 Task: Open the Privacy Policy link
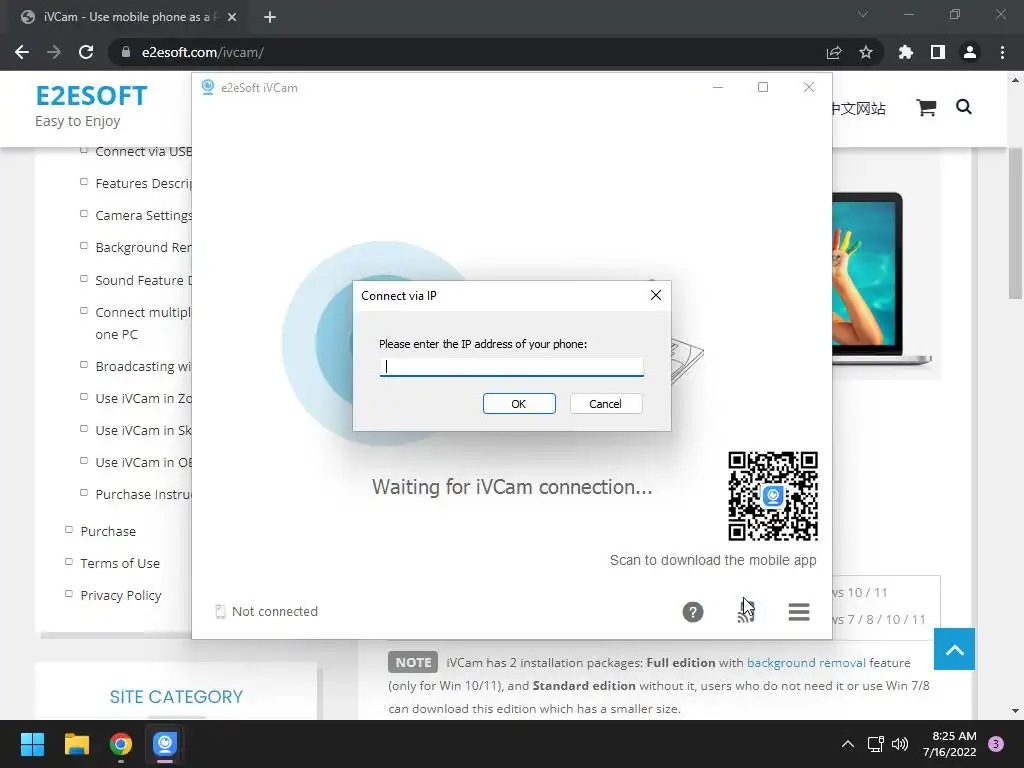(x=121, y=596)
